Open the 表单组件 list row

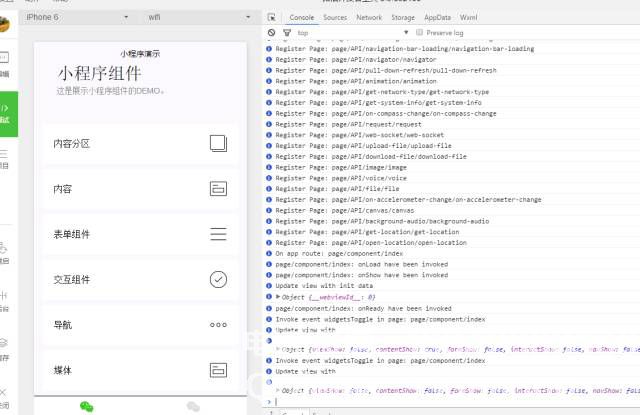tap(140, 234)
